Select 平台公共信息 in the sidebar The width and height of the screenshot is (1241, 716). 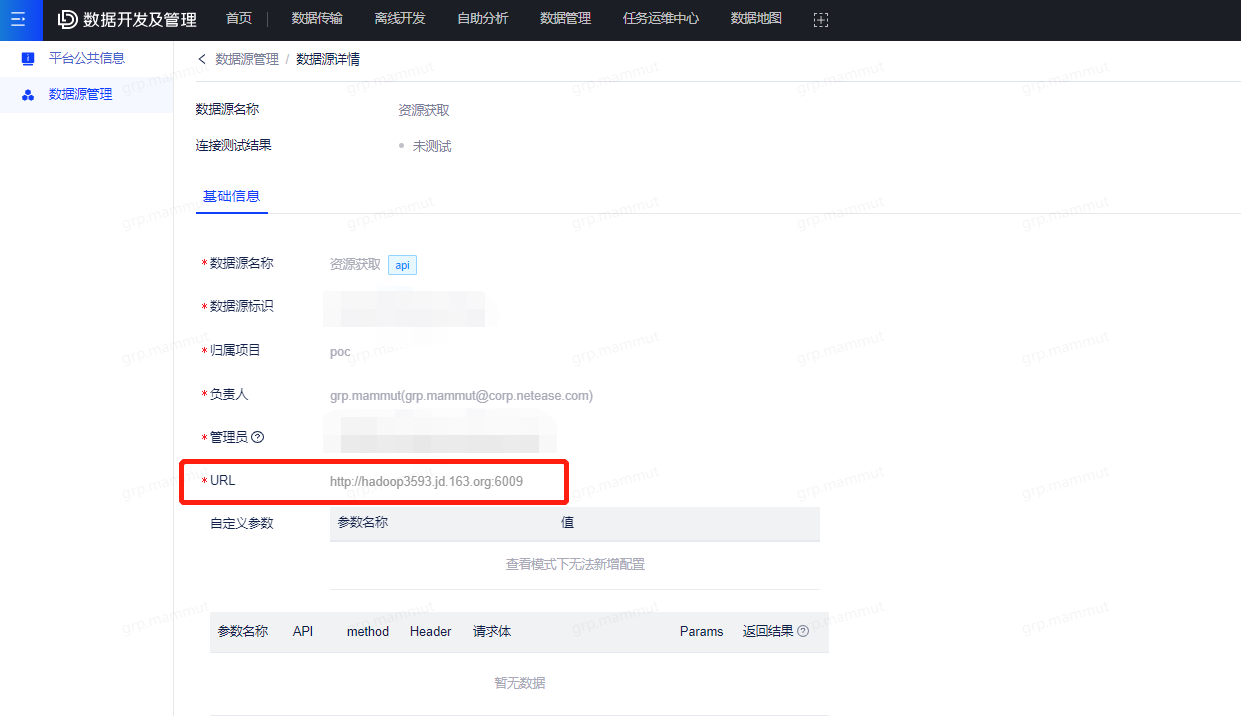coord(87,58)
